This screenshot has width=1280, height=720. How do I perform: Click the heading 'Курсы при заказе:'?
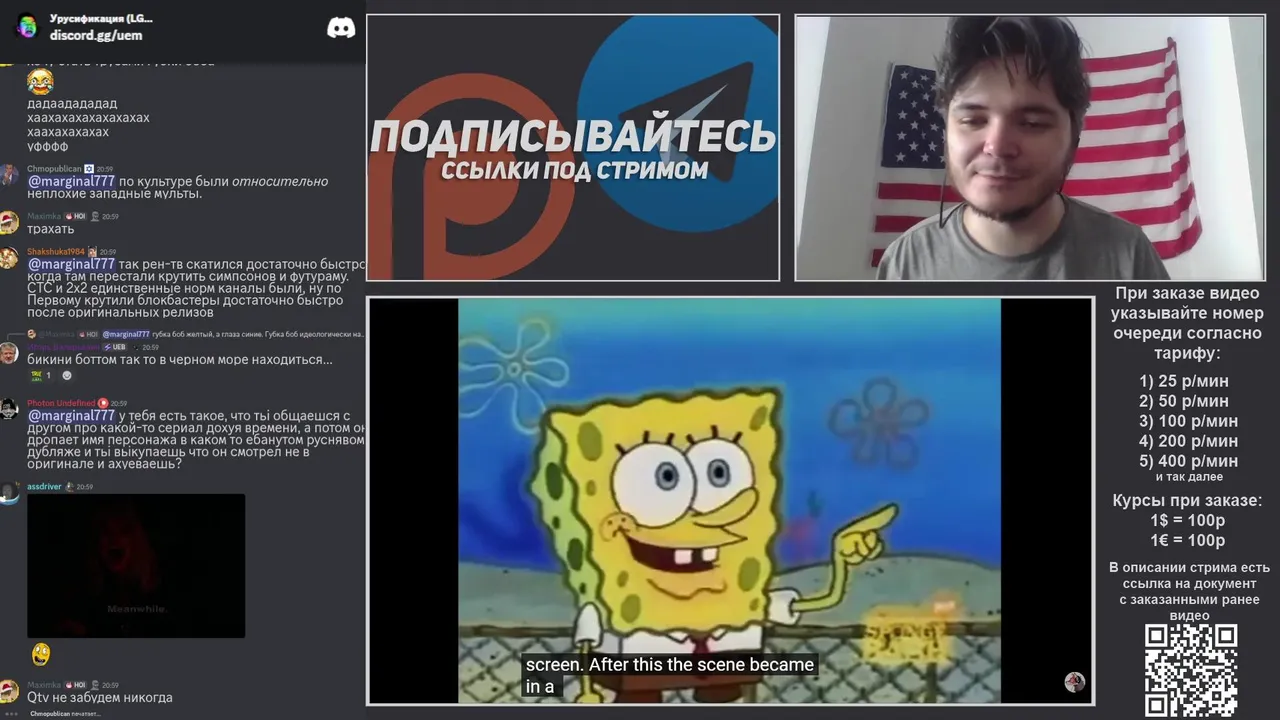pos(1187,501)
